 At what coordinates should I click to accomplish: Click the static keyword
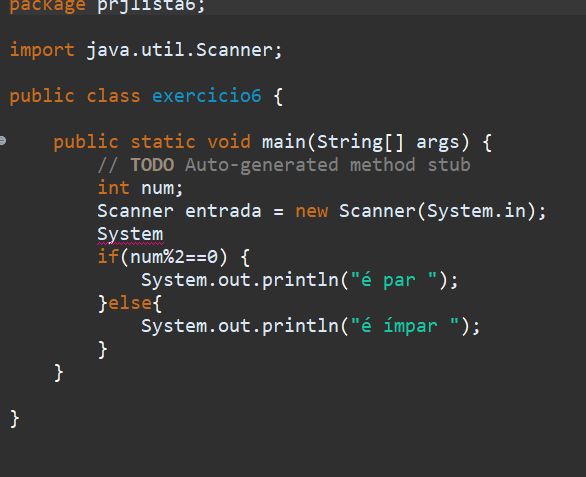(163, 142)
